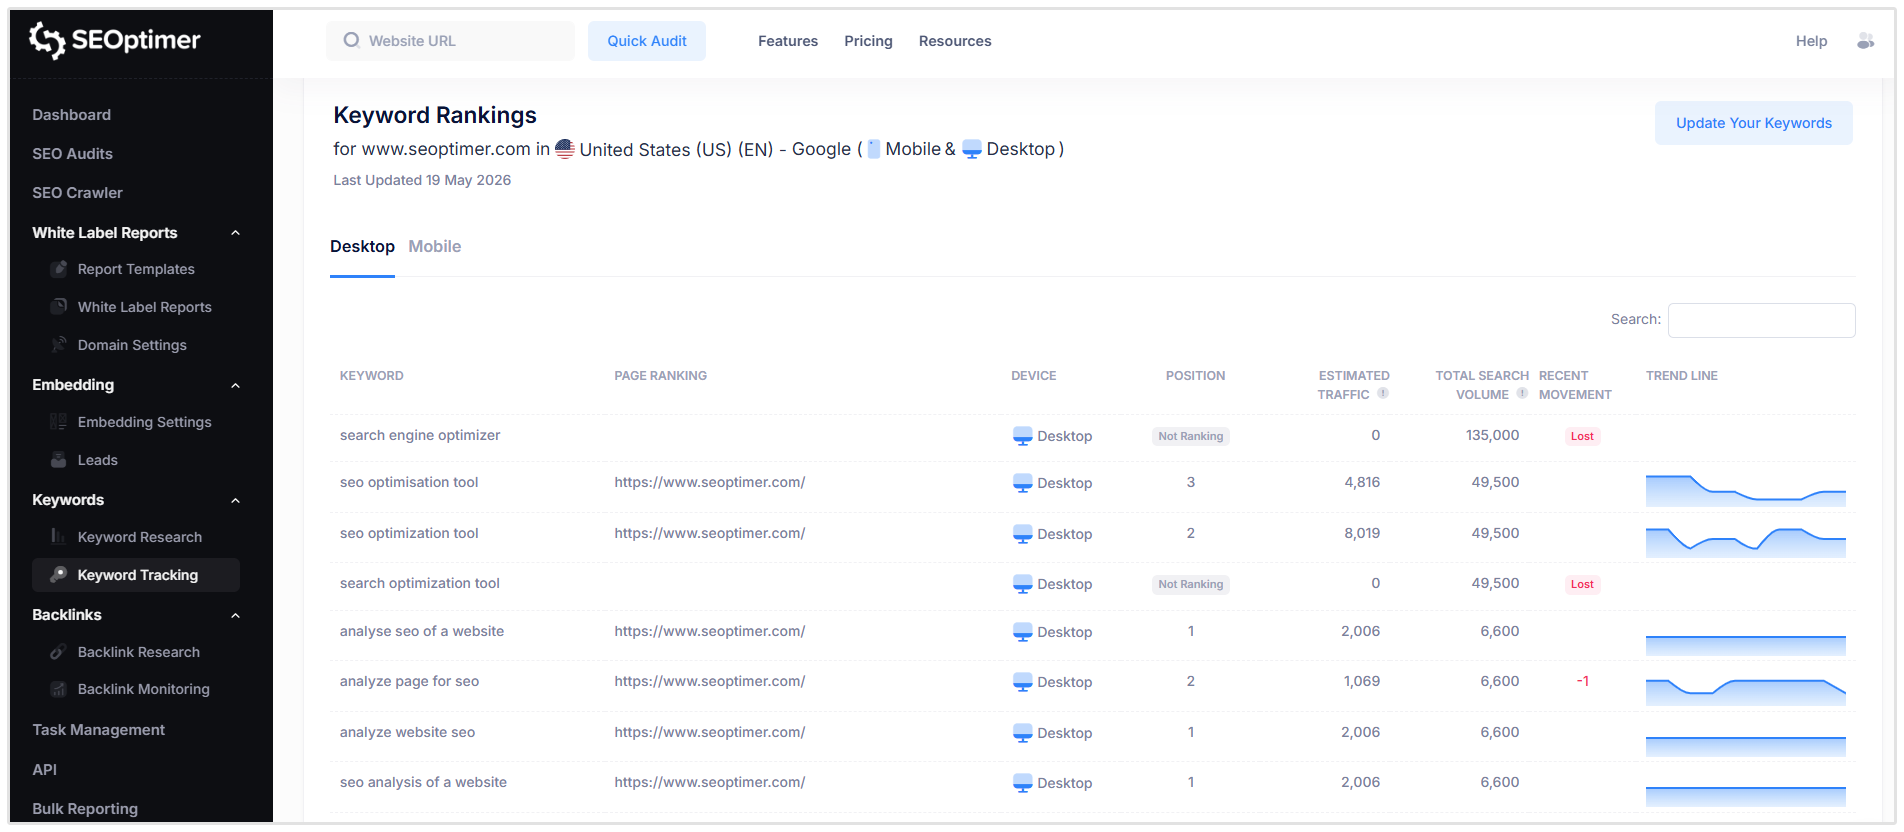Collapse the Backlinks section chevron
This screenshot has height=832, width=1904.
tap(236, 616)
